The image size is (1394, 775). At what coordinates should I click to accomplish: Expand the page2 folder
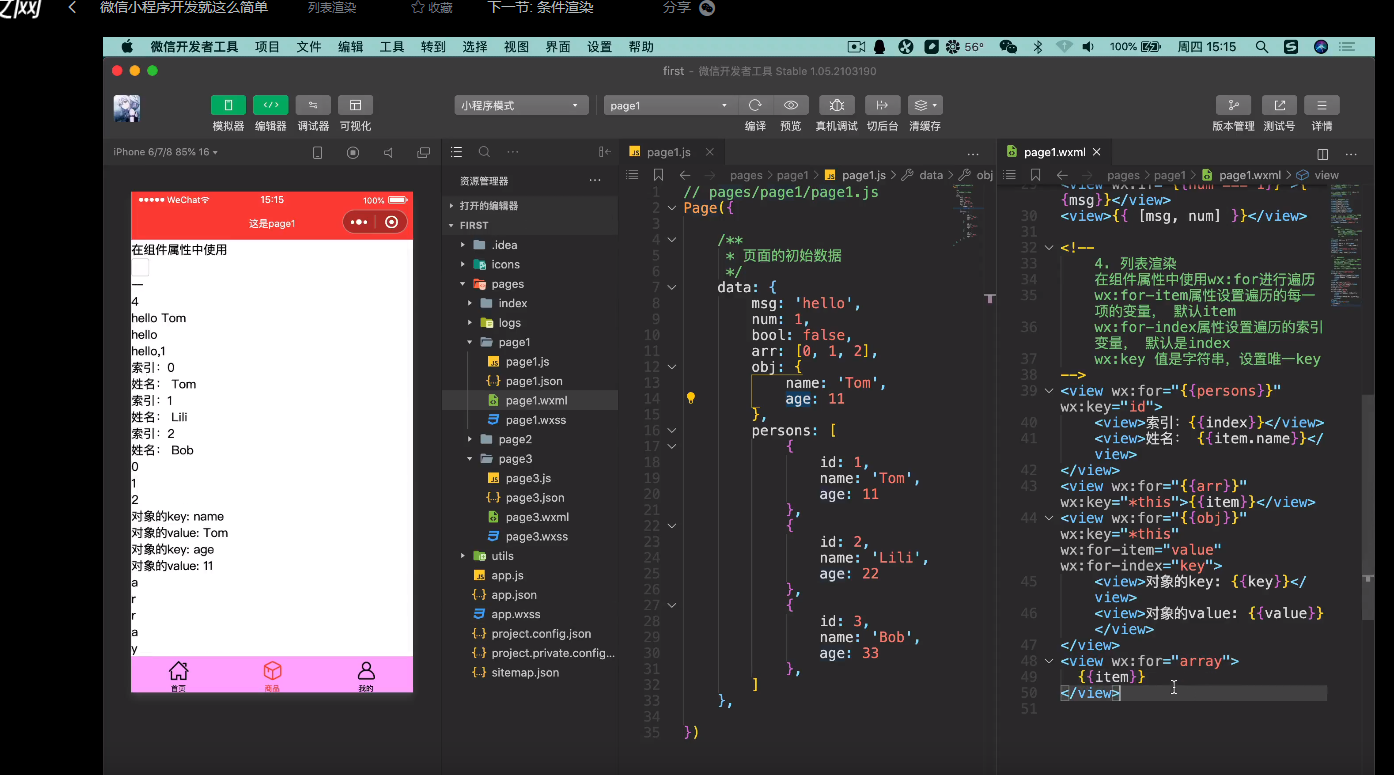514,439
